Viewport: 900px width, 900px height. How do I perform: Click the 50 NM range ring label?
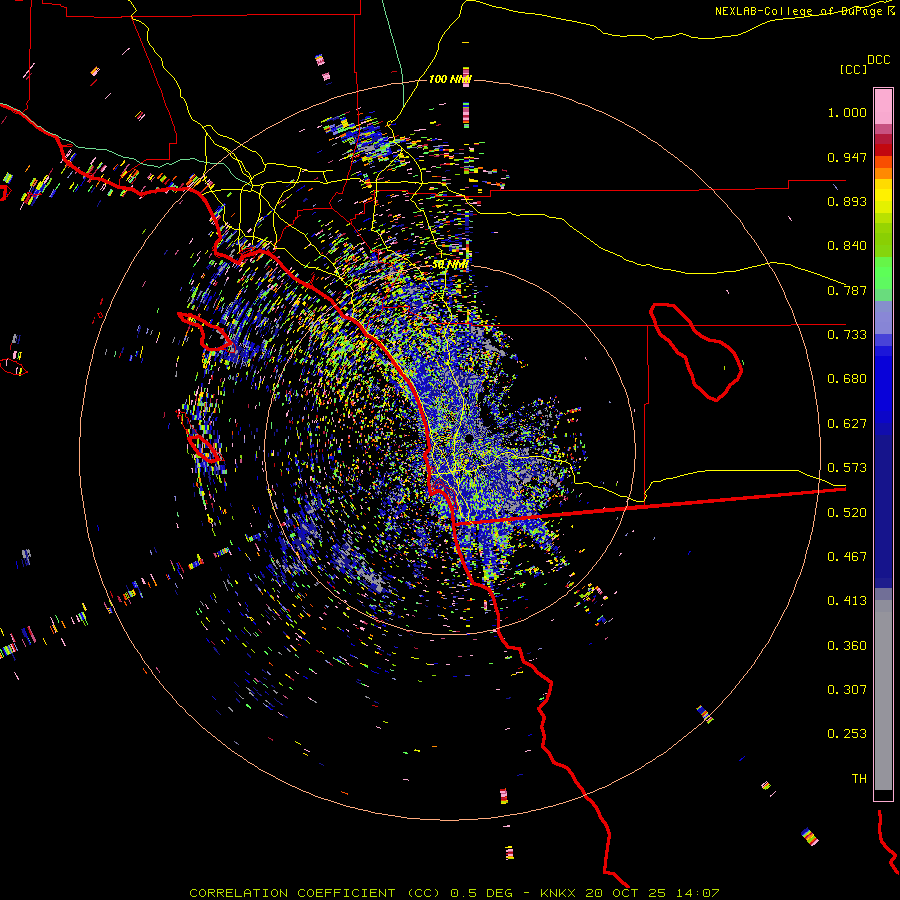[450, 265]
